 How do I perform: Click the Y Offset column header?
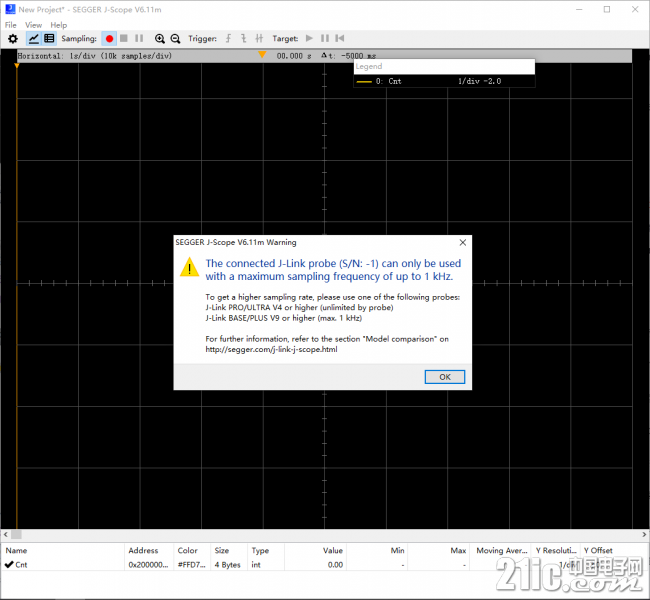coord(598,550)
